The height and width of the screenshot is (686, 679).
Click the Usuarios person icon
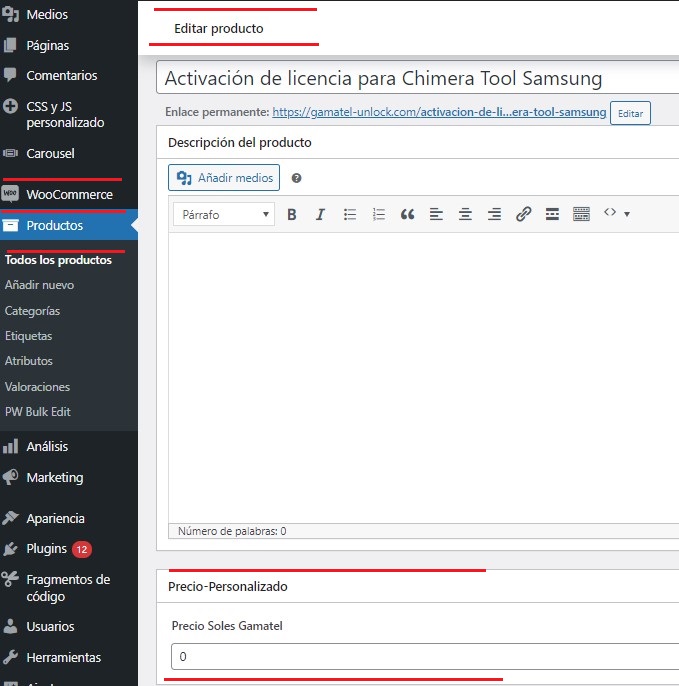(10, 626)
